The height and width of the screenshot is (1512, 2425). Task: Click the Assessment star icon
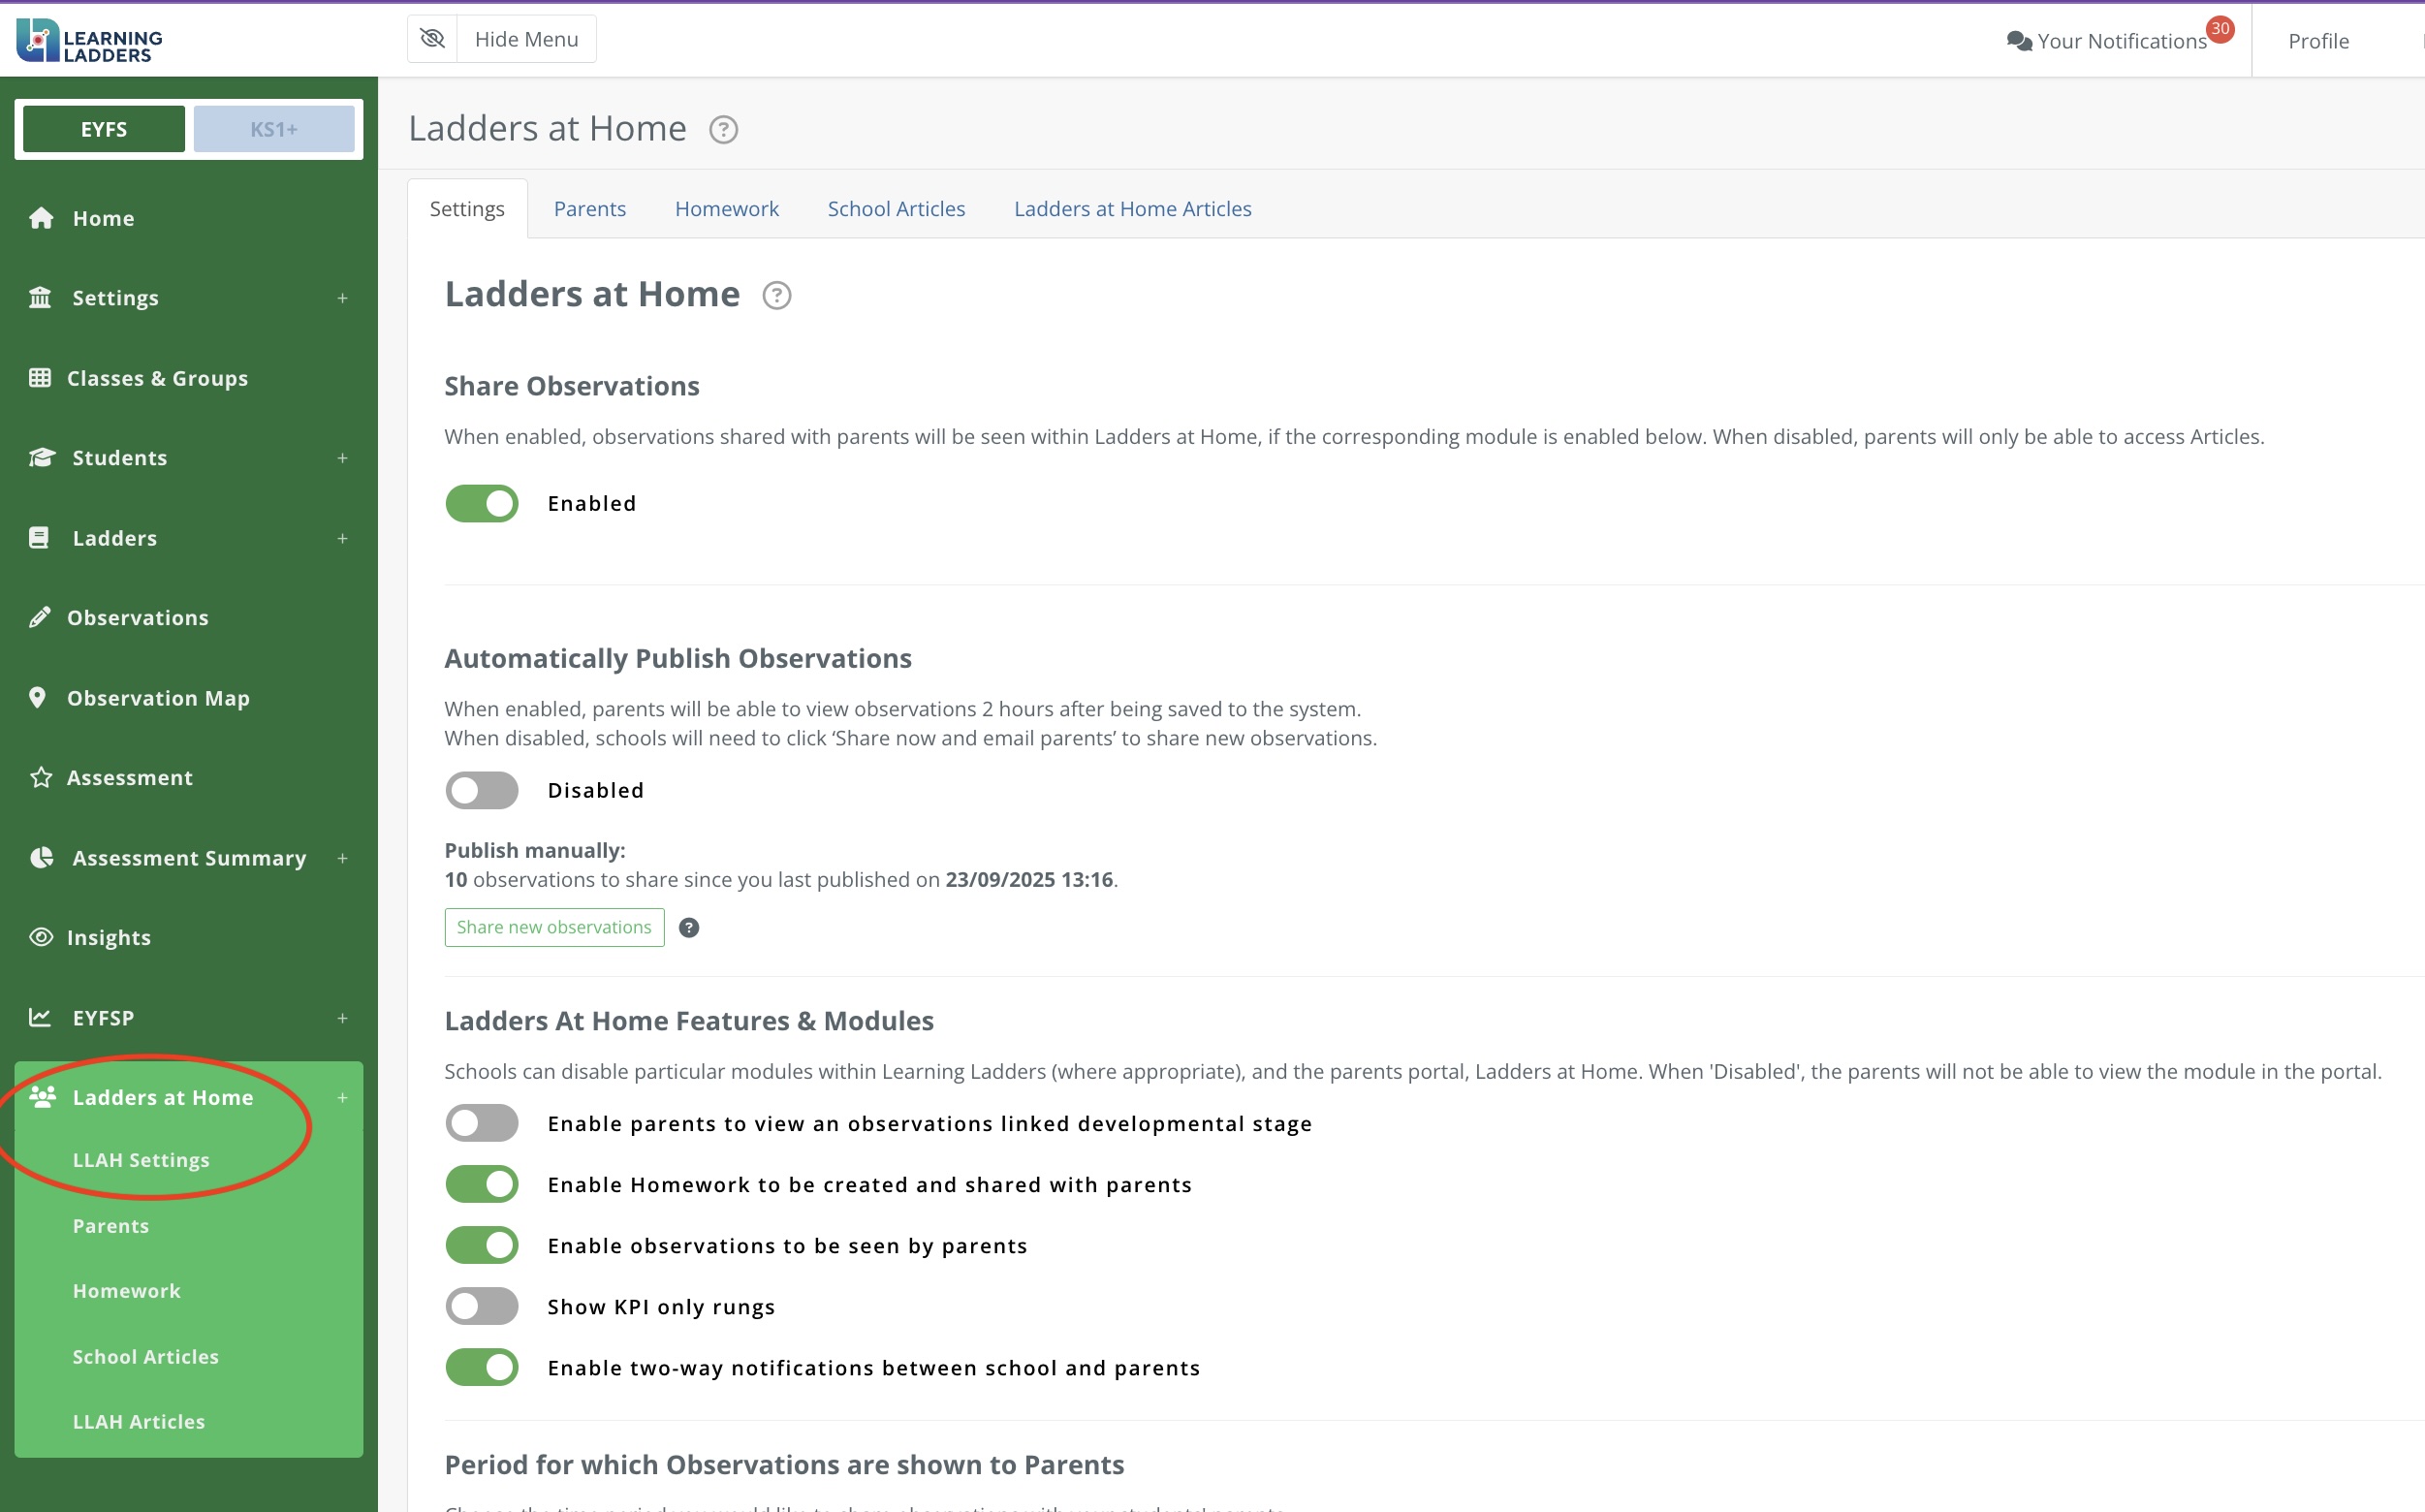[41, 778]
